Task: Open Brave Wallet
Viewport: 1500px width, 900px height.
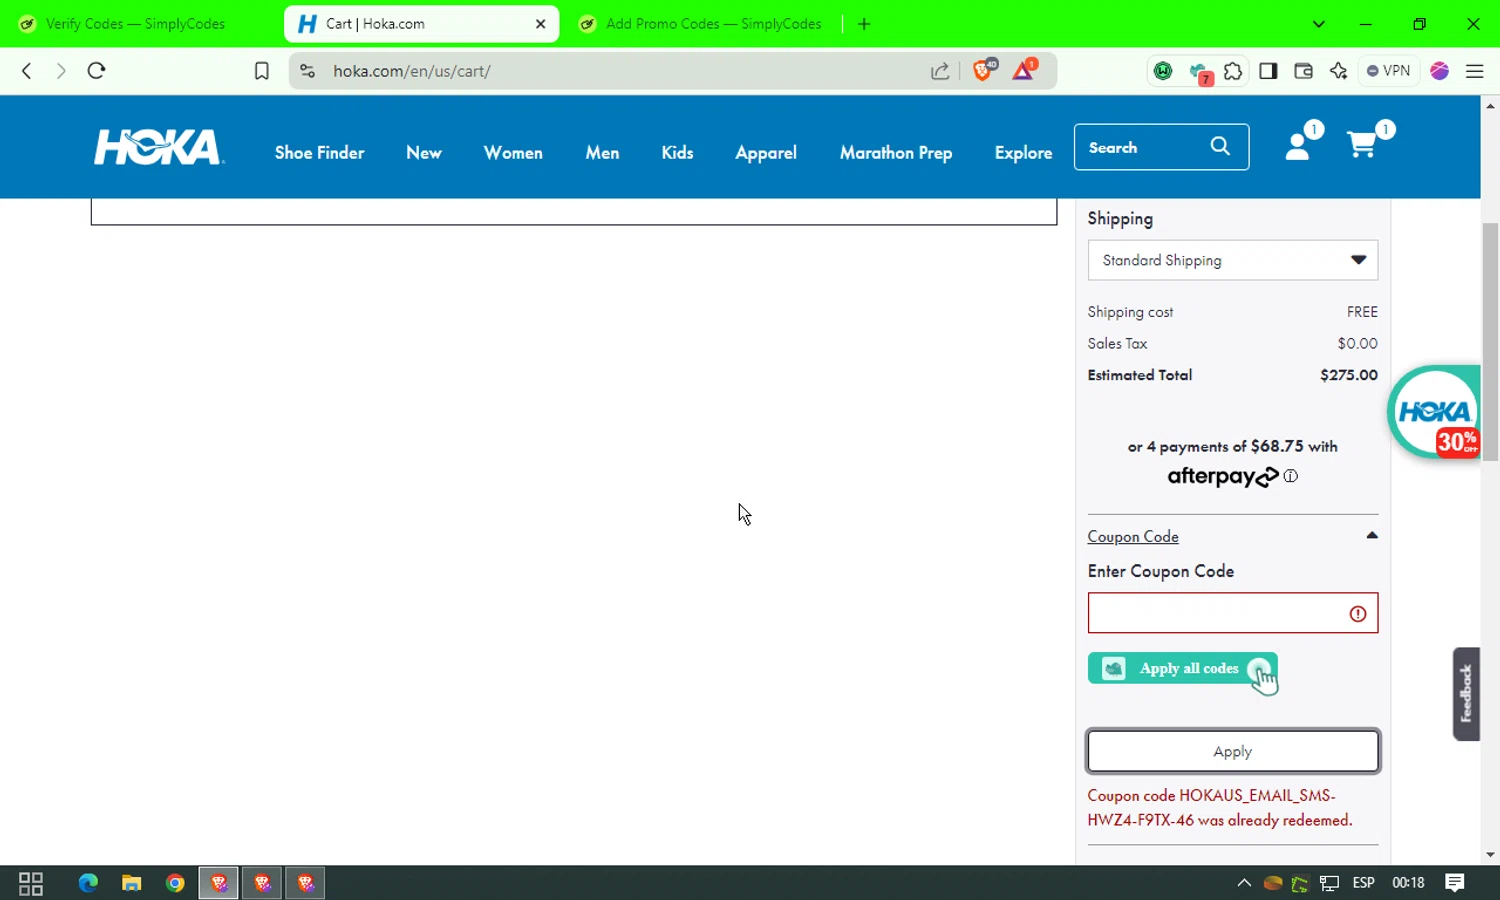Action: (1303, 71)
